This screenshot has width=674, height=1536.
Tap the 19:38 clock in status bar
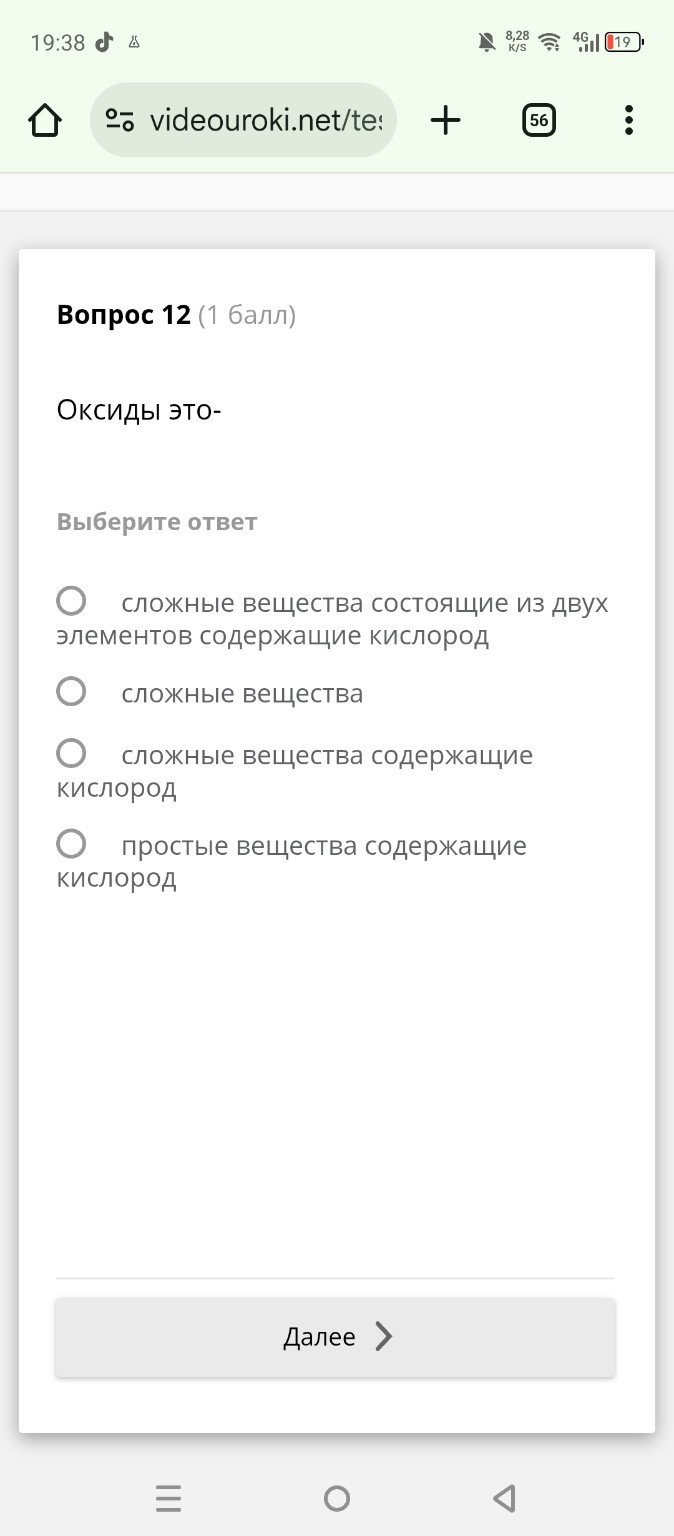pos(57,42)
